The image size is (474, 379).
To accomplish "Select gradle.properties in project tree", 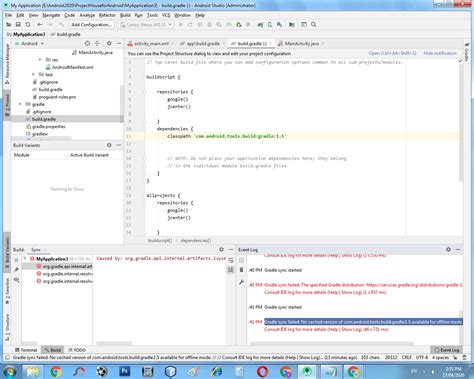I will coord(49,127).
